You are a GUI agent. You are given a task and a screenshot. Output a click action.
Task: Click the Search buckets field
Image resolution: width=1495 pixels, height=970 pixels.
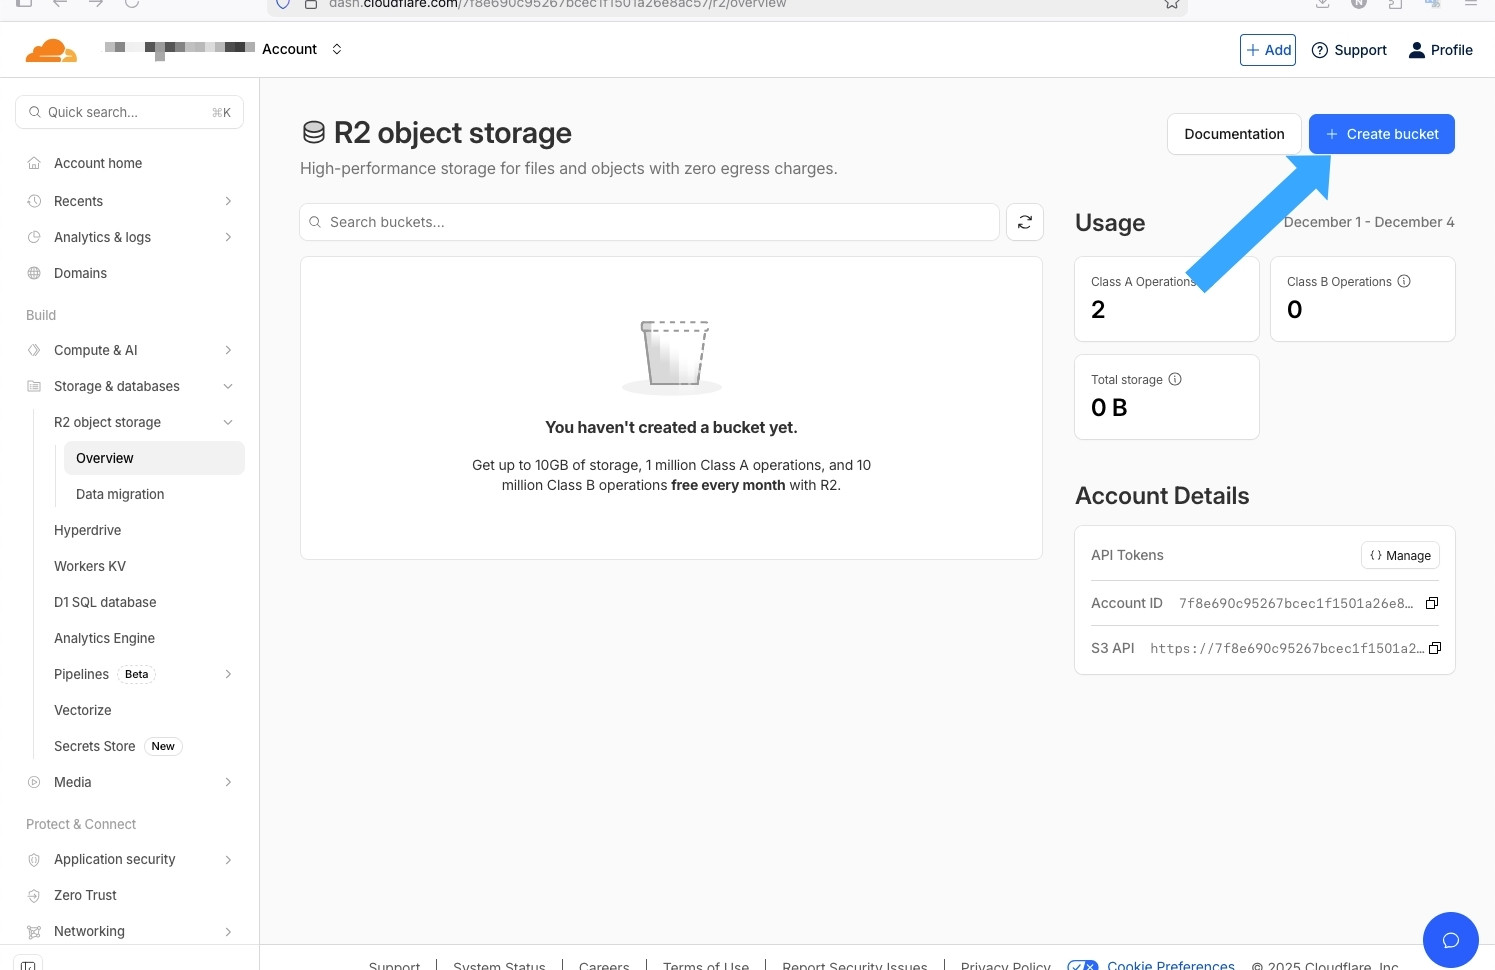point(649,222)
